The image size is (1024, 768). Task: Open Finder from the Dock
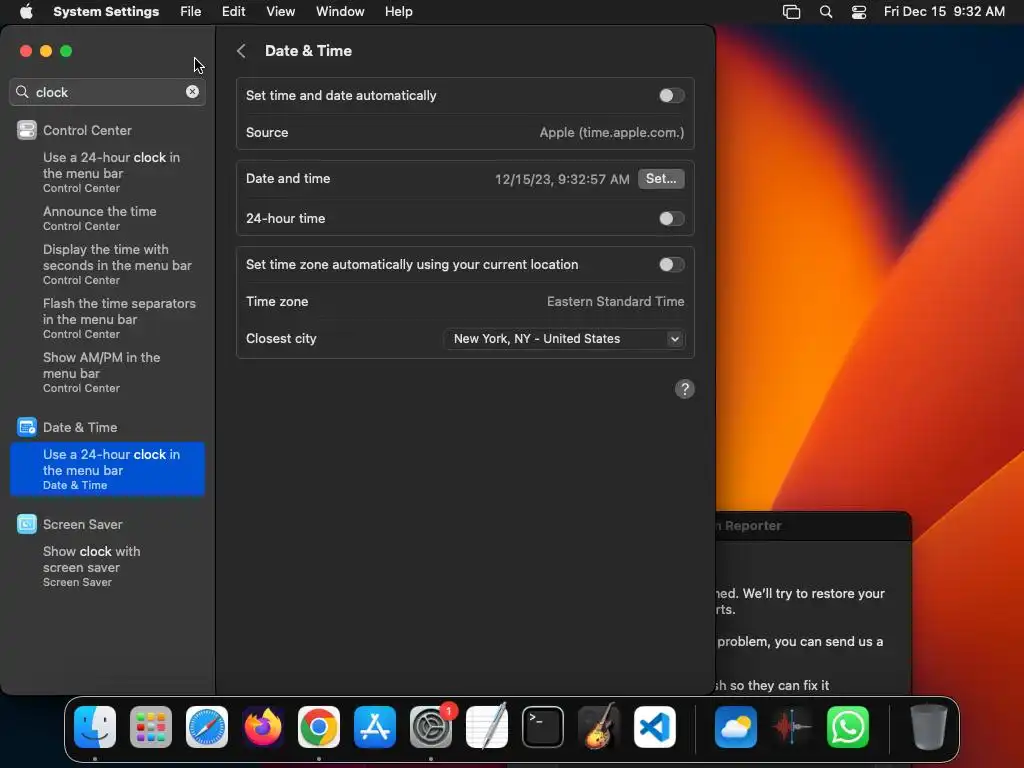[x=95, y=727]
